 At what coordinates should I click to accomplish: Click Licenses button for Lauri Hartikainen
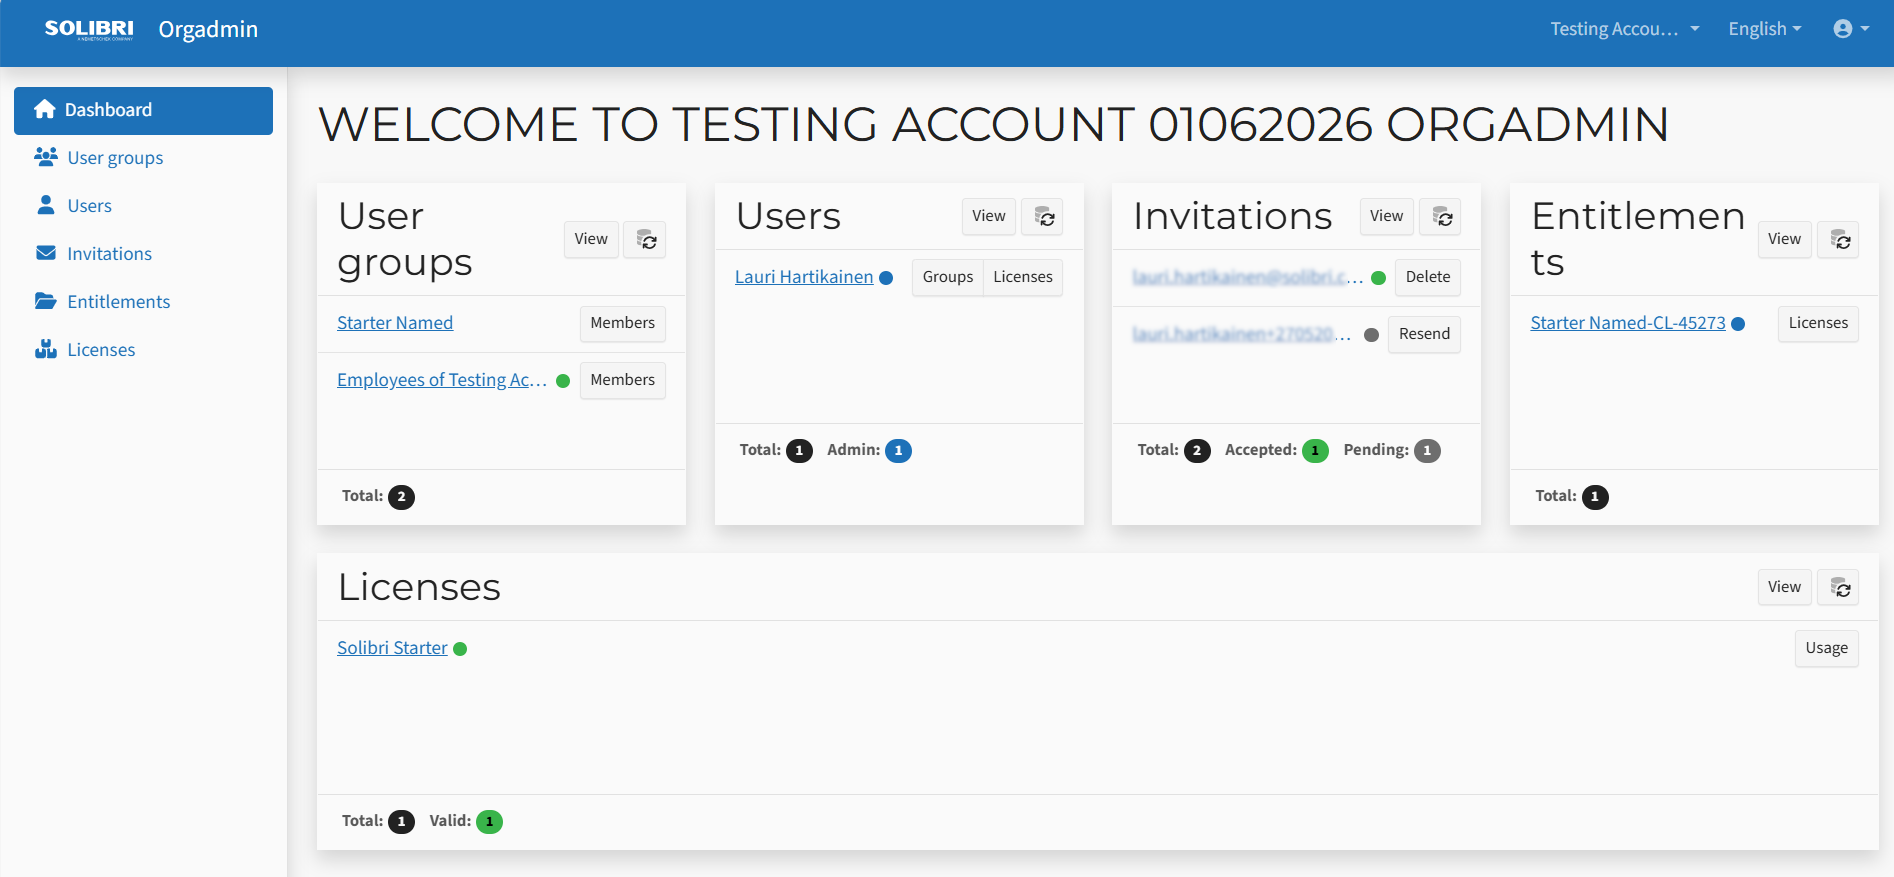coord(1023,277)
